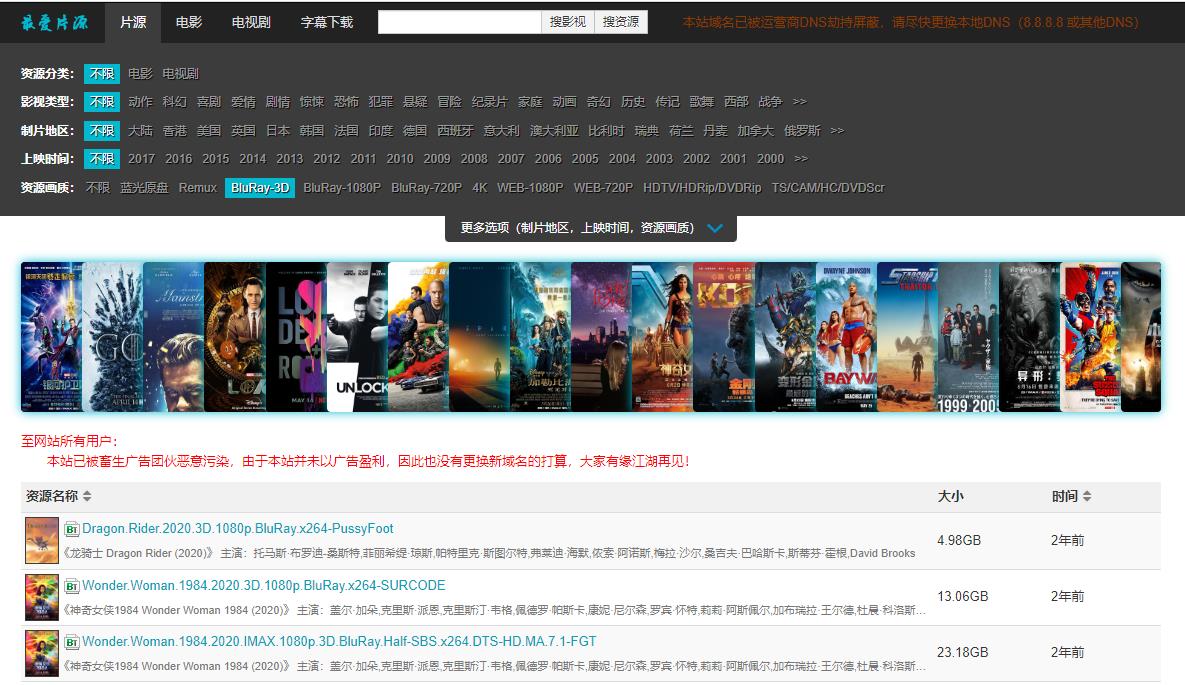Open the poster thumbnail of the Wonder Woman SURCODE row
This screenshot has height=685, width=1185.
click(42, 597)
